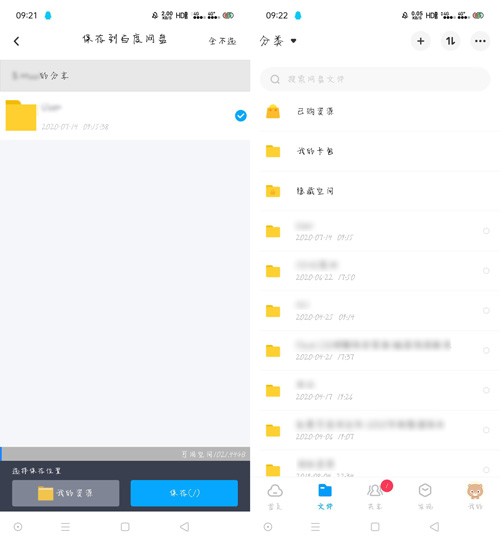Click the date text 2020-06-22 17:50
The height and width of the screenshot is (542, 500).
point(325,277)
